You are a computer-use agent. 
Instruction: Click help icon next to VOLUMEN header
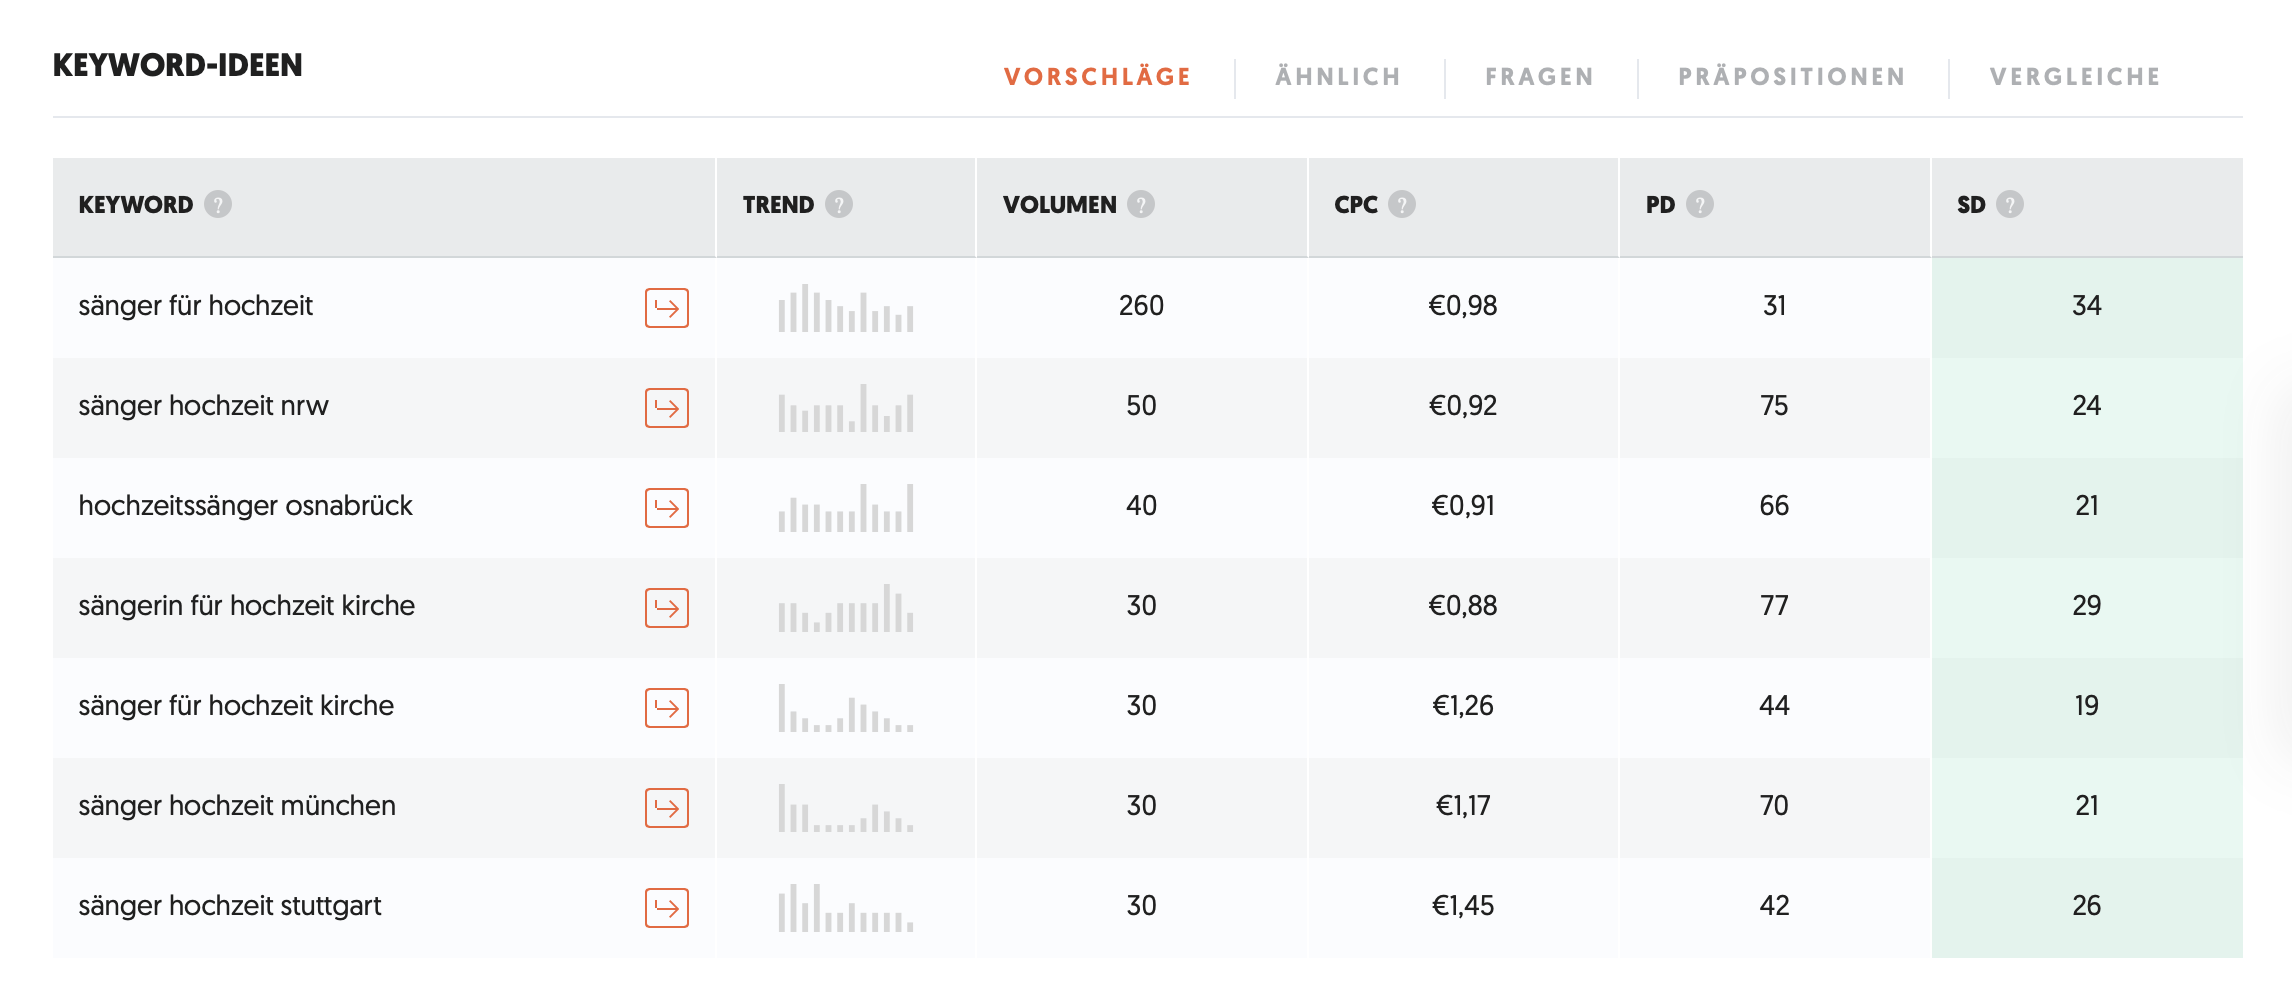1141,204
